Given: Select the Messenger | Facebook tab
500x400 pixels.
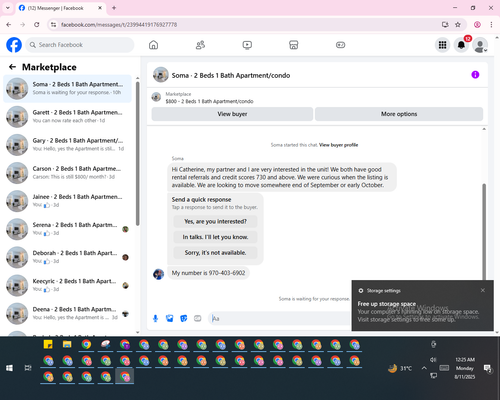Looking at the screenshot, I should click(60, 8).
